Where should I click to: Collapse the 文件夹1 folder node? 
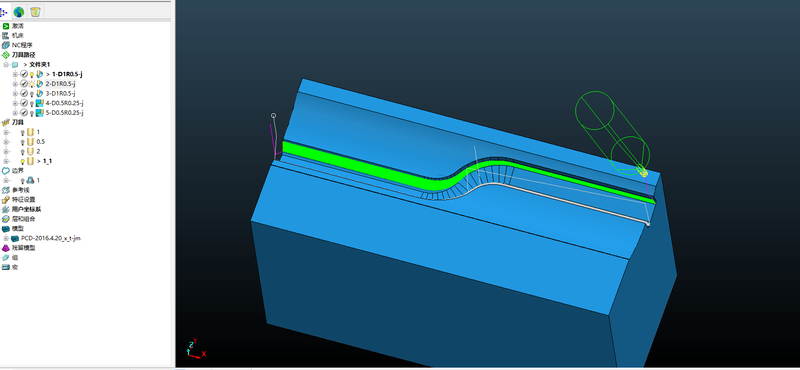(6, 65)
